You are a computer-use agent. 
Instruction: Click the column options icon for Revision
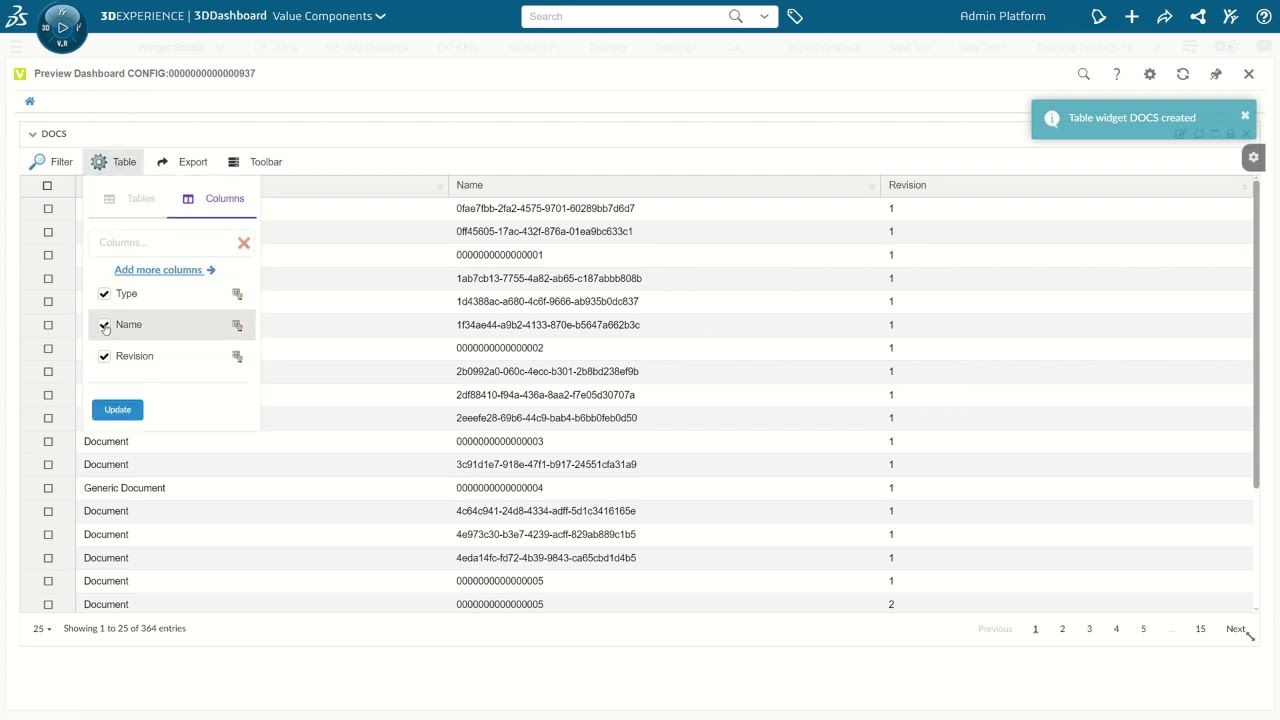(x=237, y=356)
